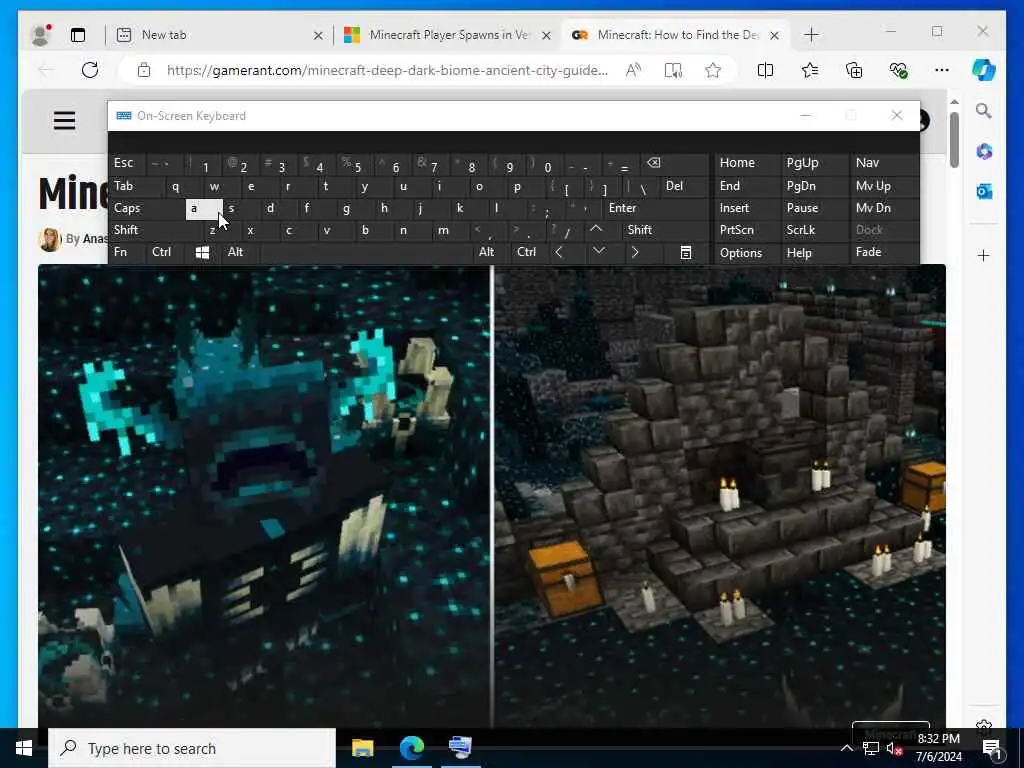Open the Favorites list icon
Viewport: 1024px width, 768px height.
[x=810, y=70]
